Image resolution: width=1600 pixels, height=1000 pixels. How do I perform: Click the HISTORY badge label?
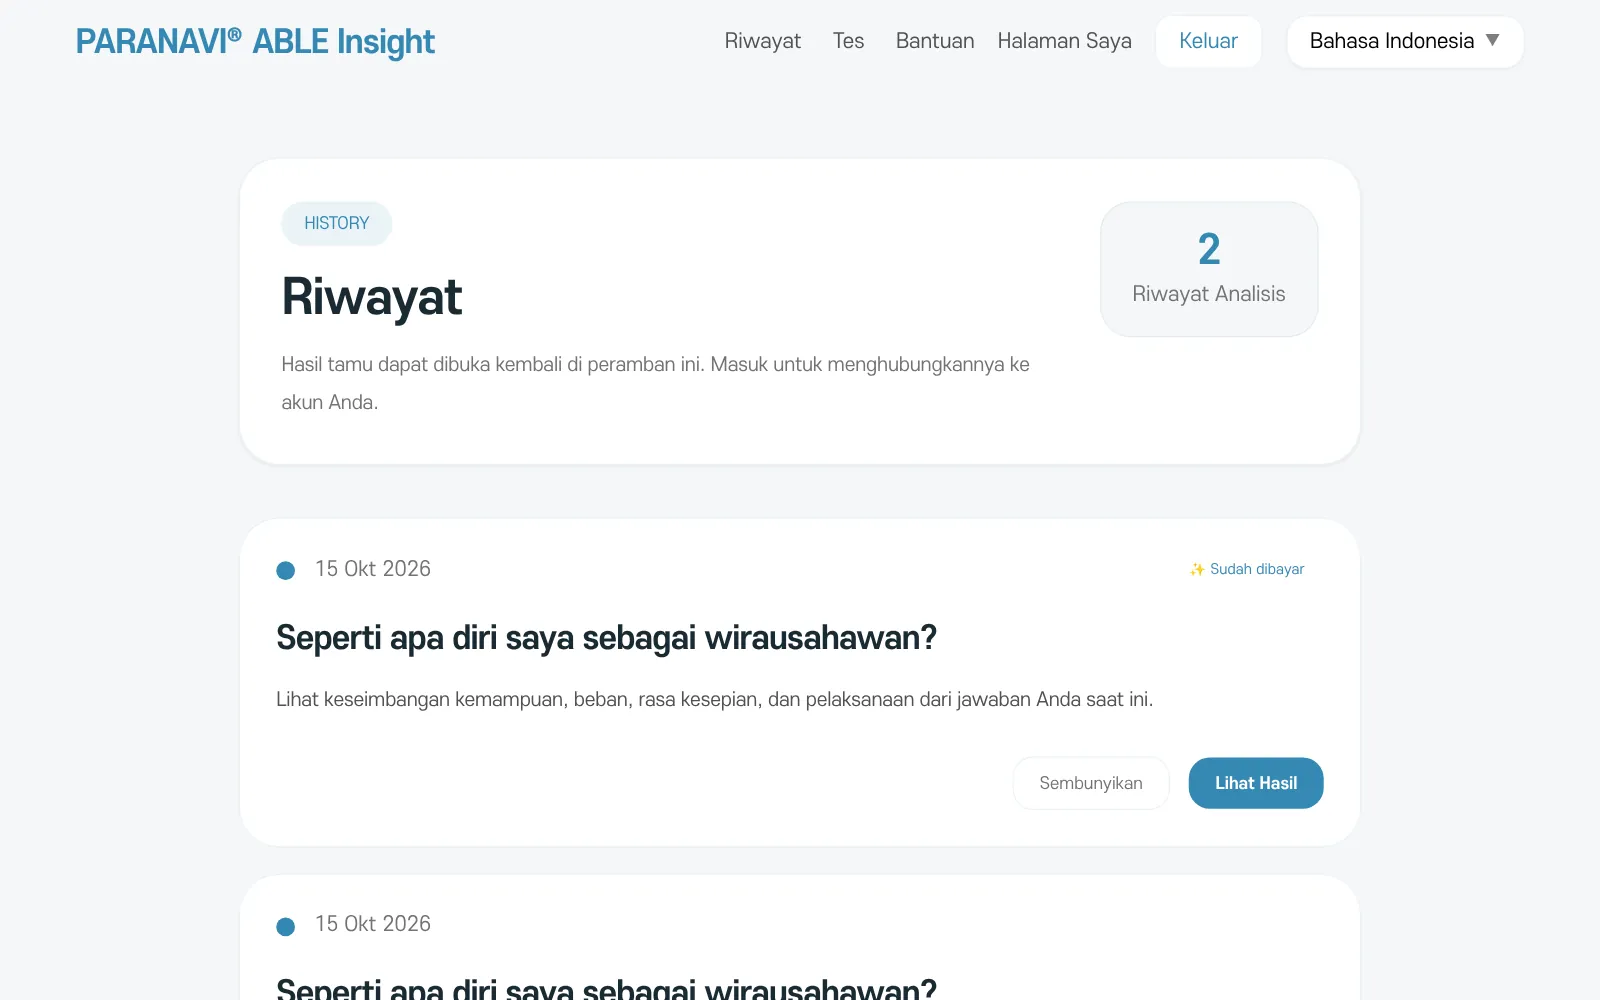(x=337, y=223)
